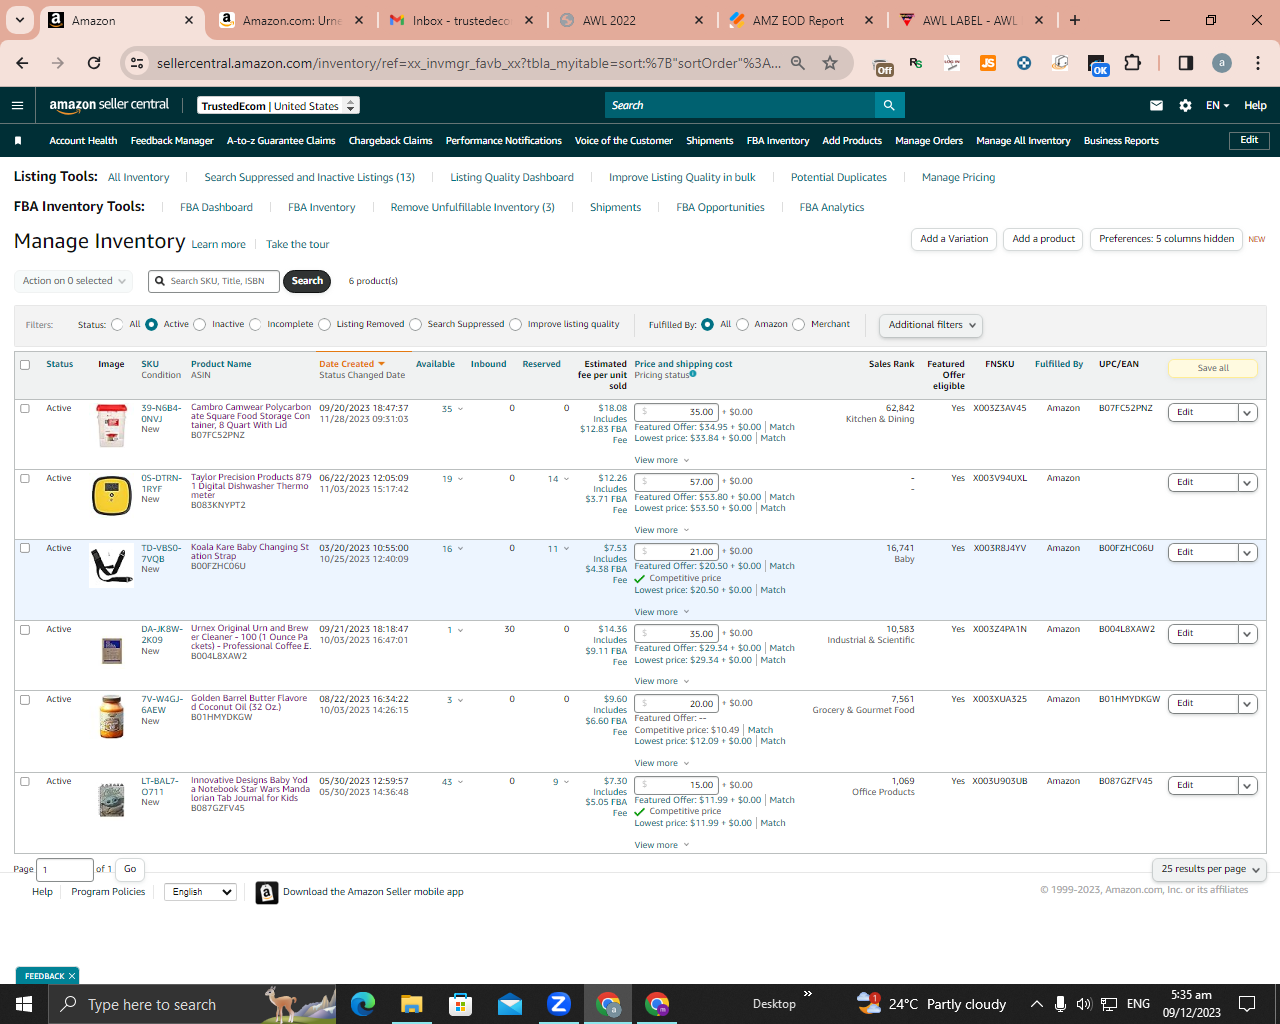Open the Chrome three-dot menu
The width and height of the screenshot is (1280, 1024).
point(1257,63)
